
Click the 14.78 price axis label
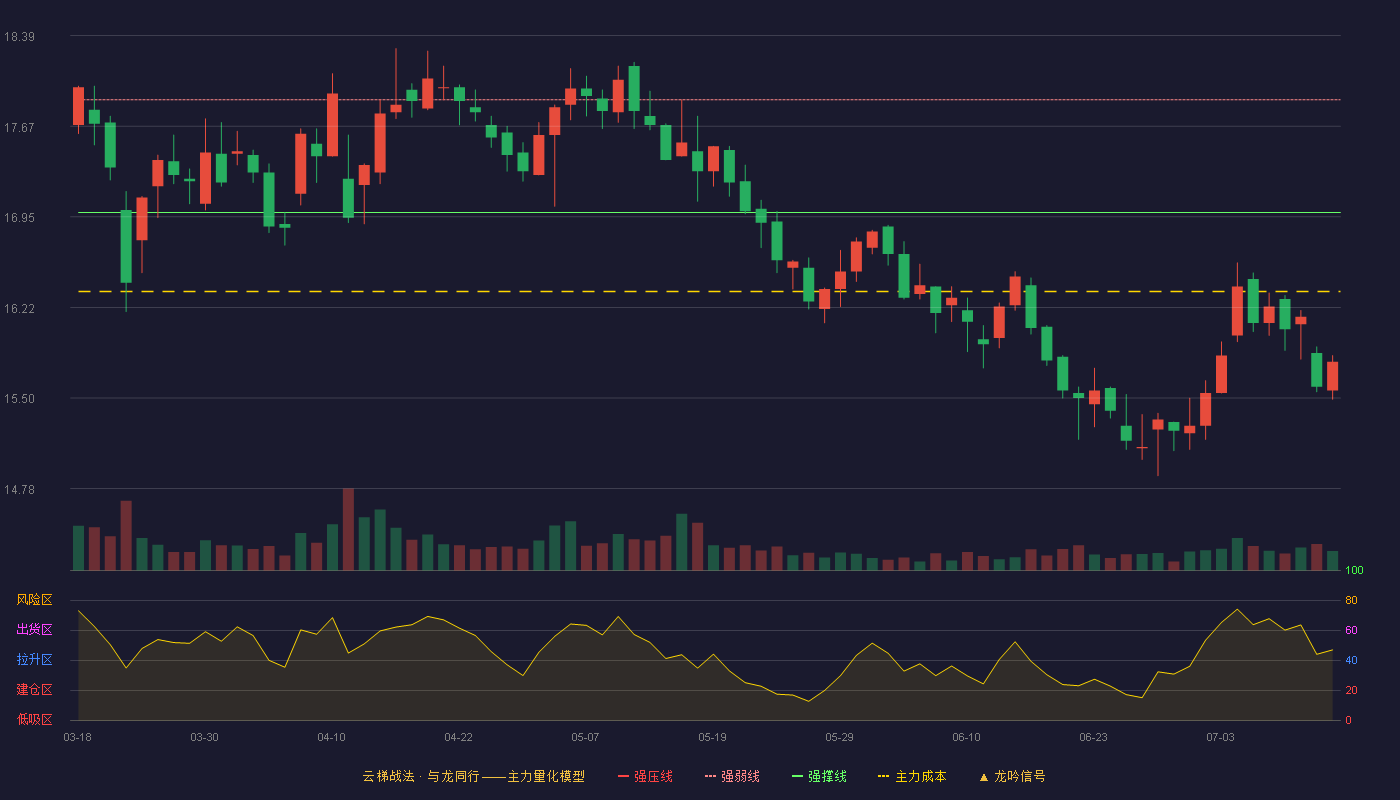pyautogui.click(x=19, y=490)
